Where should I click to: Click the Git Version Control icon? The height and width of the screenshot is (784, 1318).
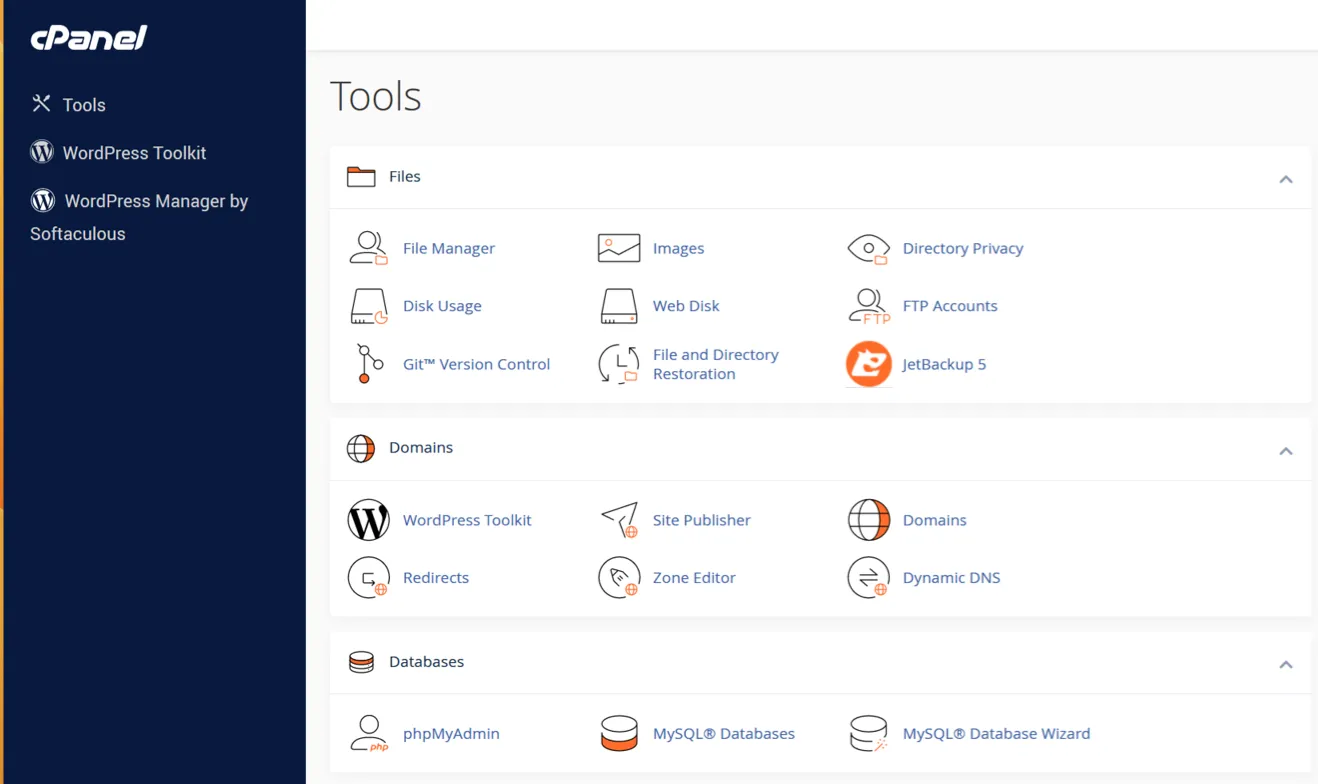pyautogui.click(x=368, y=364)
